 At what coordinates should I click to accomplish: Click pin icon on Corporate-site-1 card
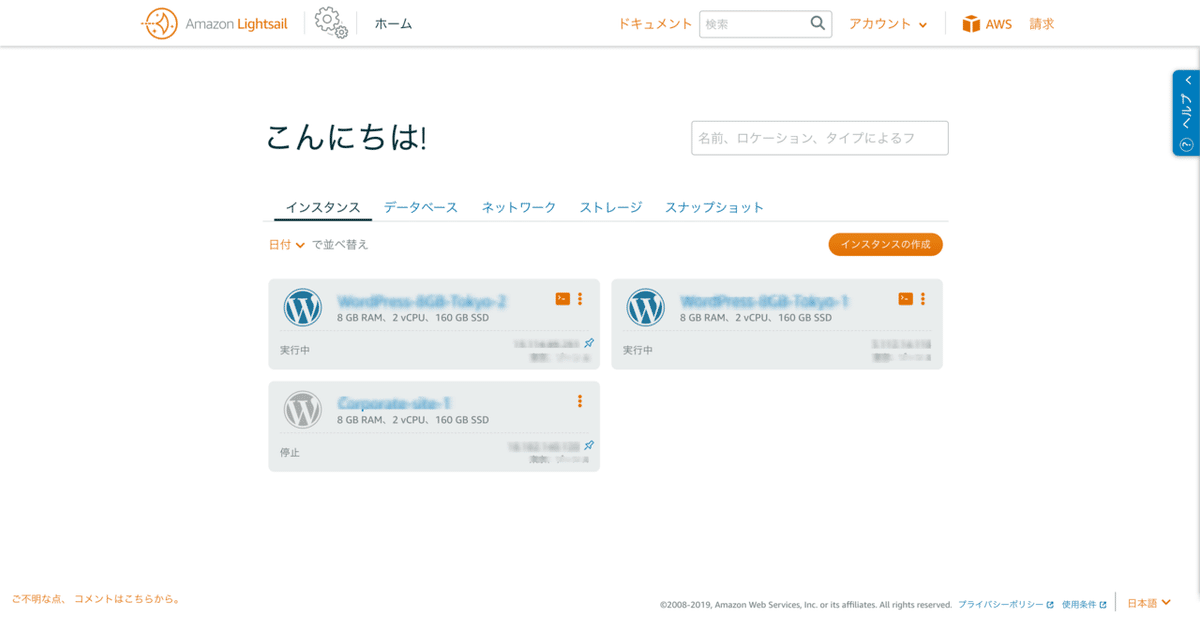click(x=589, y=445)
